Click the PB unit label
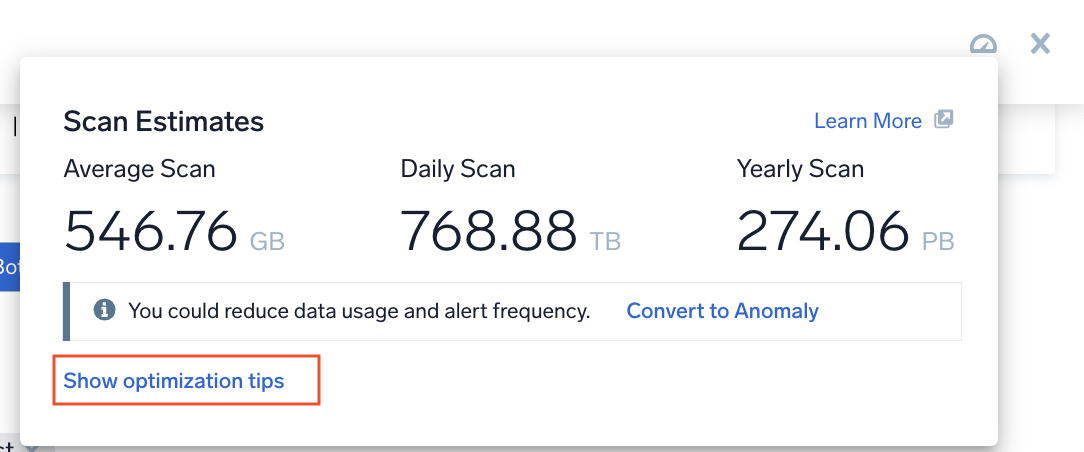This screenshot has width=1084, height=452. 938,242
